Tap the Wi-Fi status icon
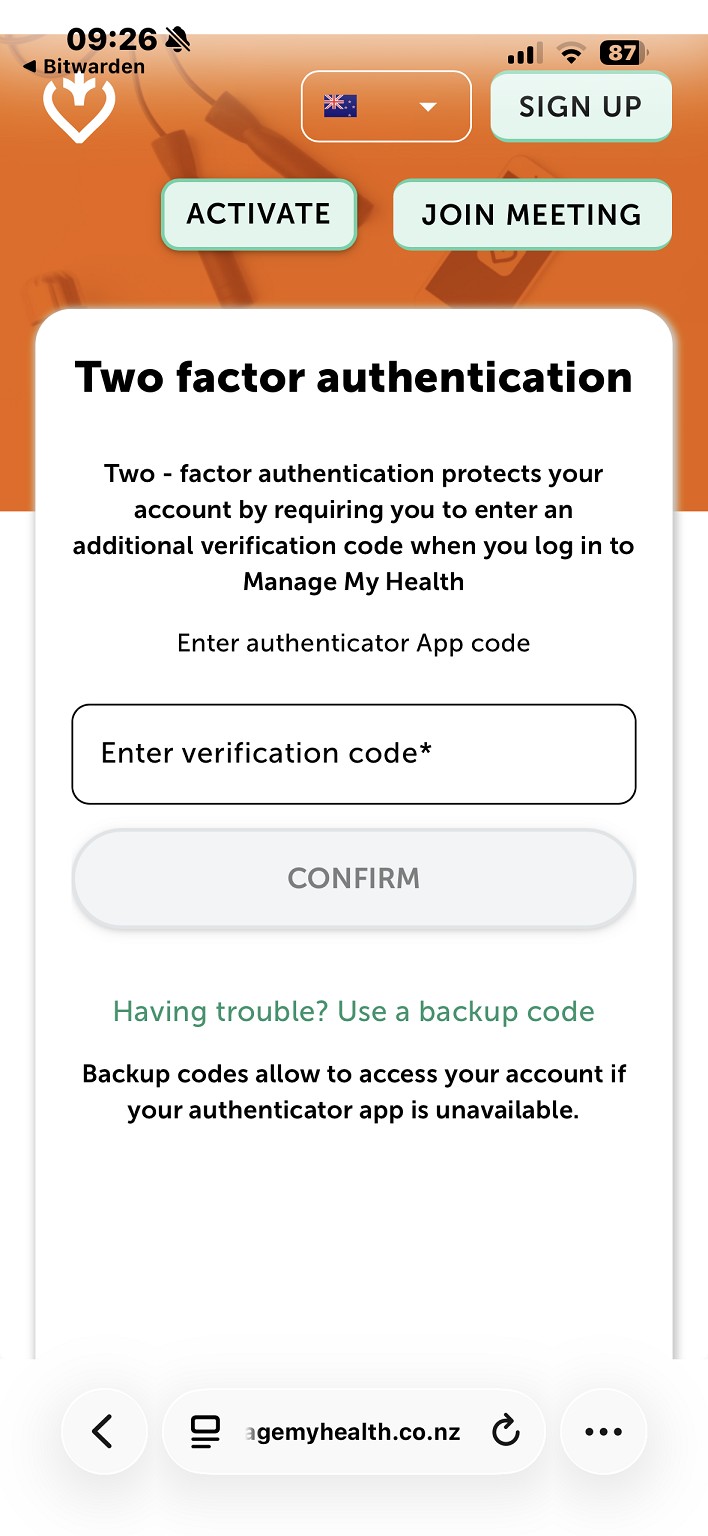This screenshot has height=1536, width=708. coord(572,54)
